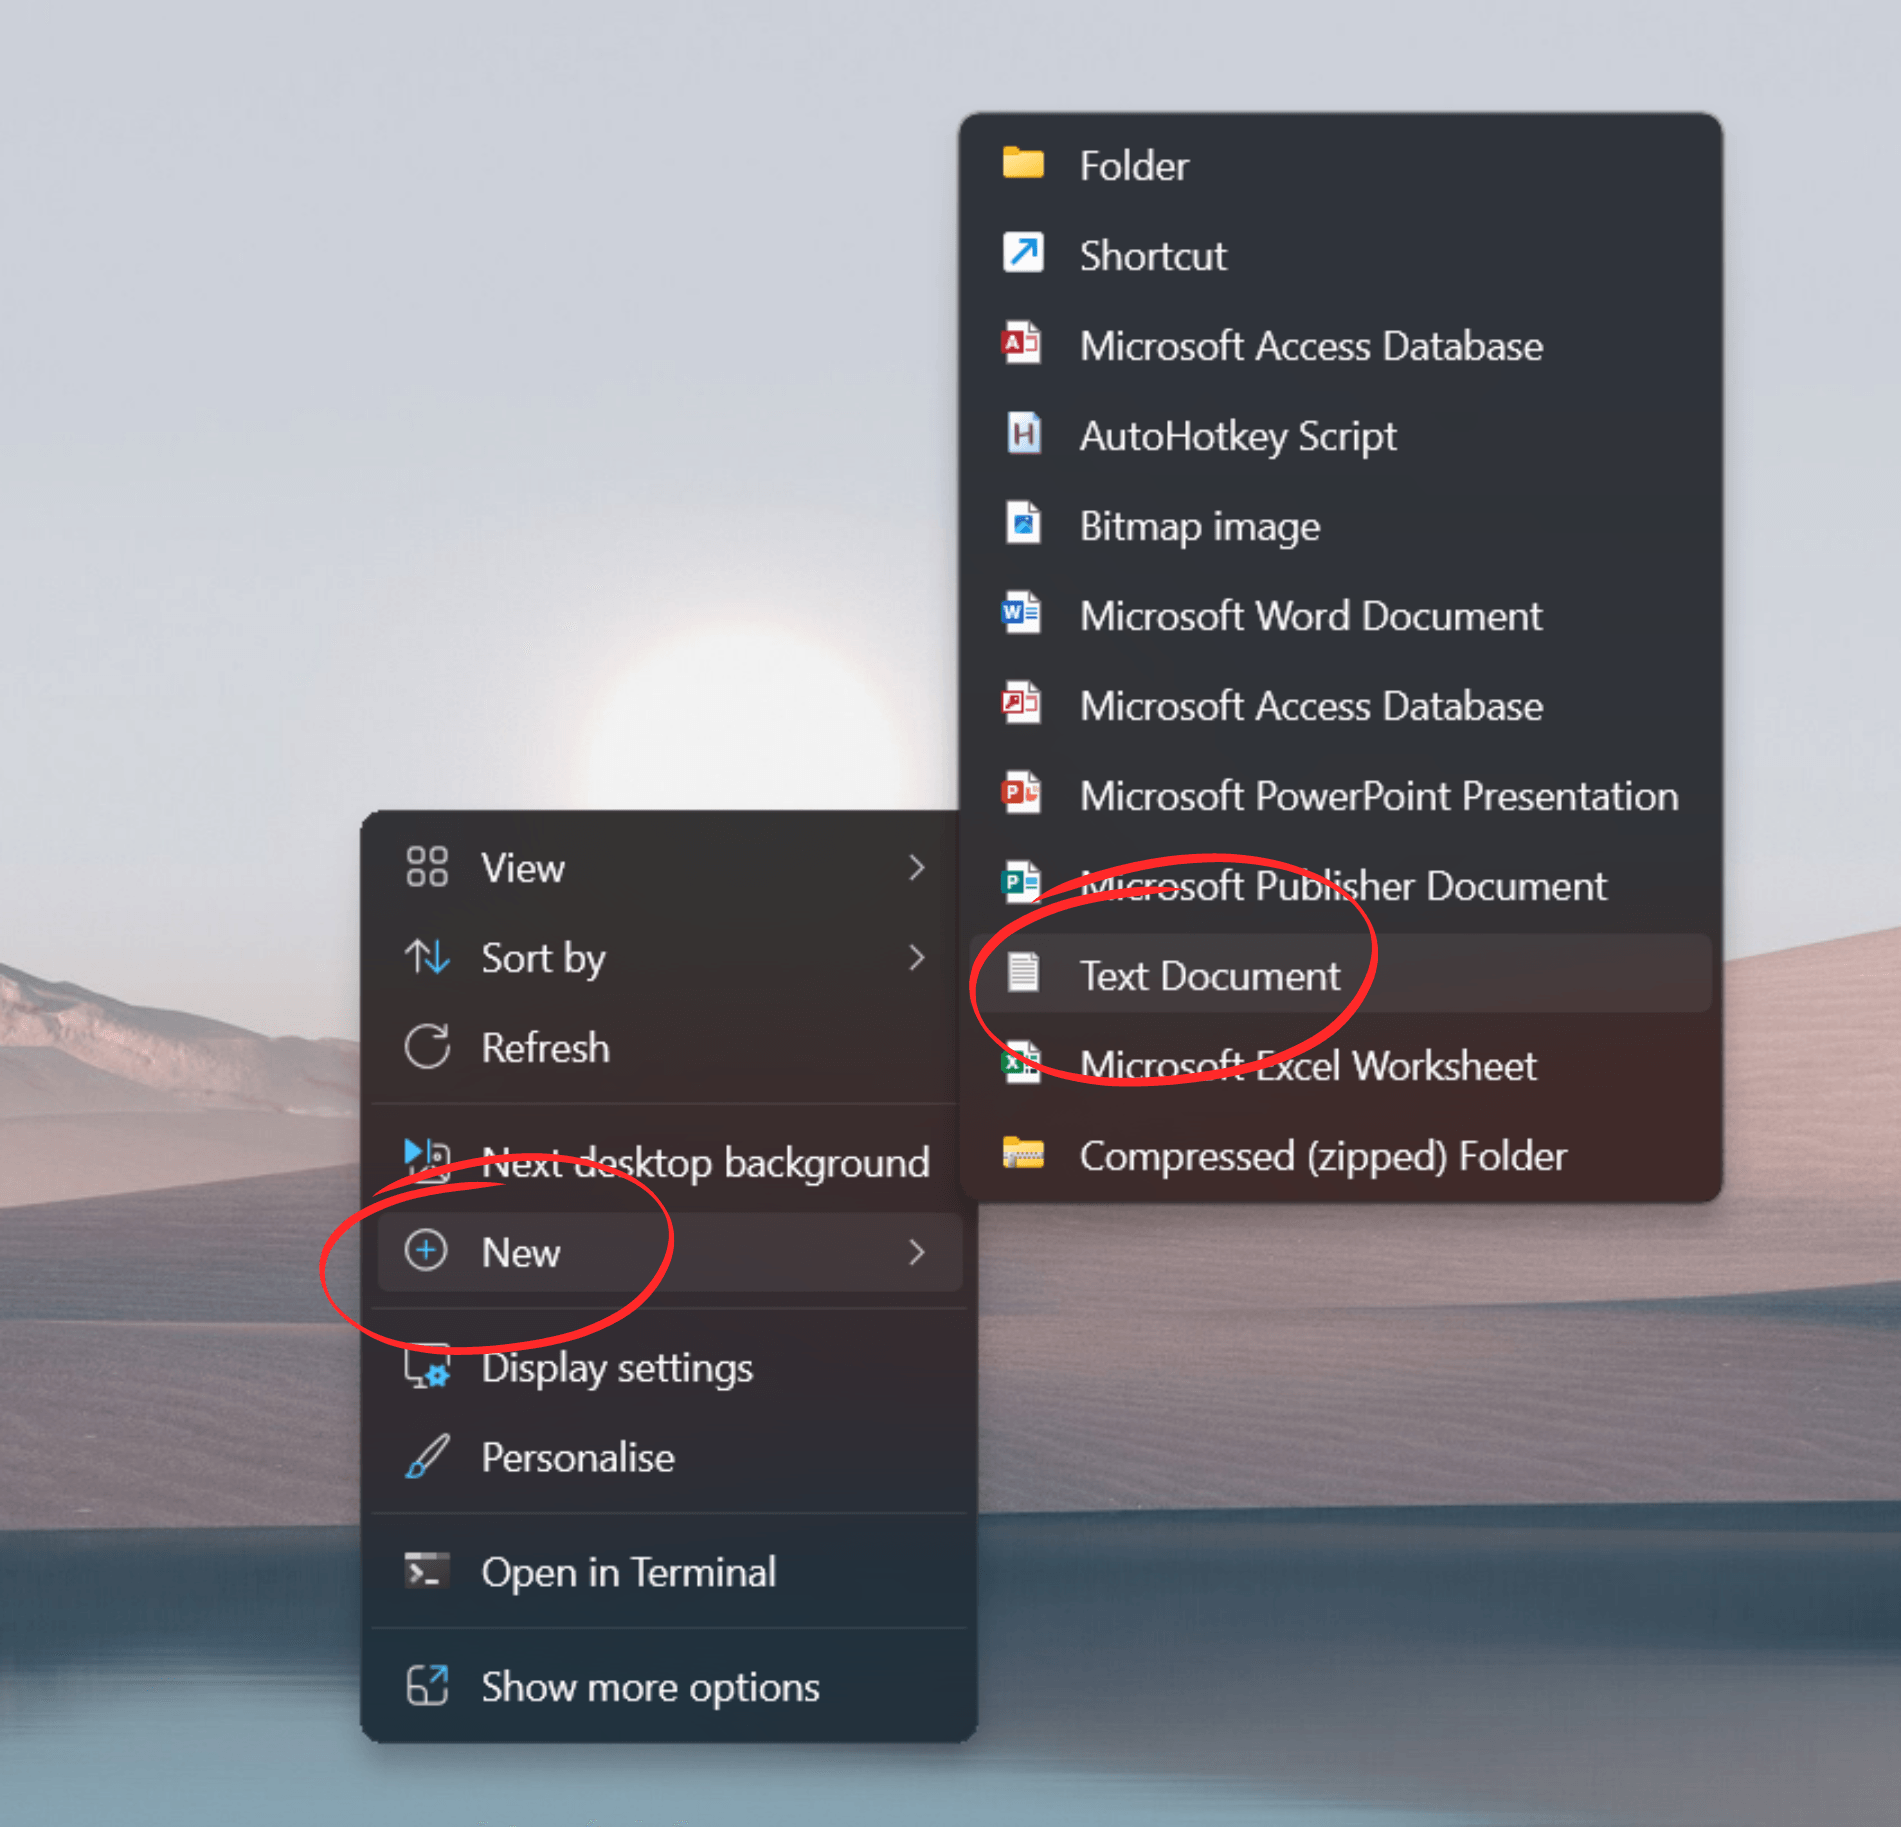Expand the View submenu chevron
The height and width of the screenshot is (1827, 1901).
[916, 868]
